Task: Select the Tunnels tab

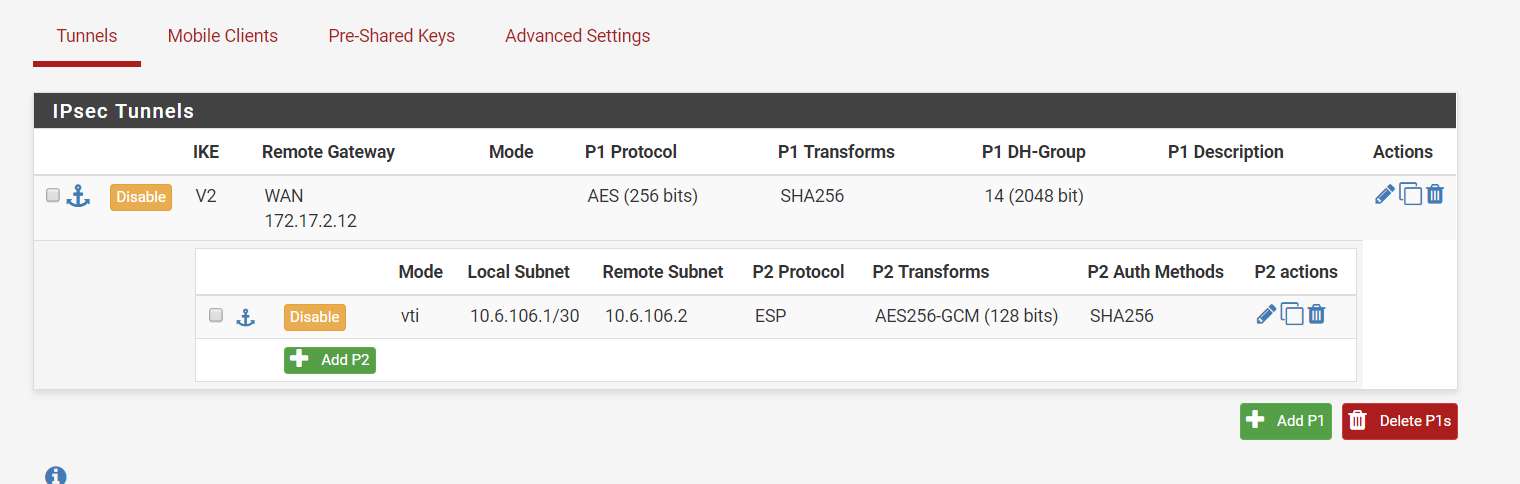Action: [x=87, y=36]
